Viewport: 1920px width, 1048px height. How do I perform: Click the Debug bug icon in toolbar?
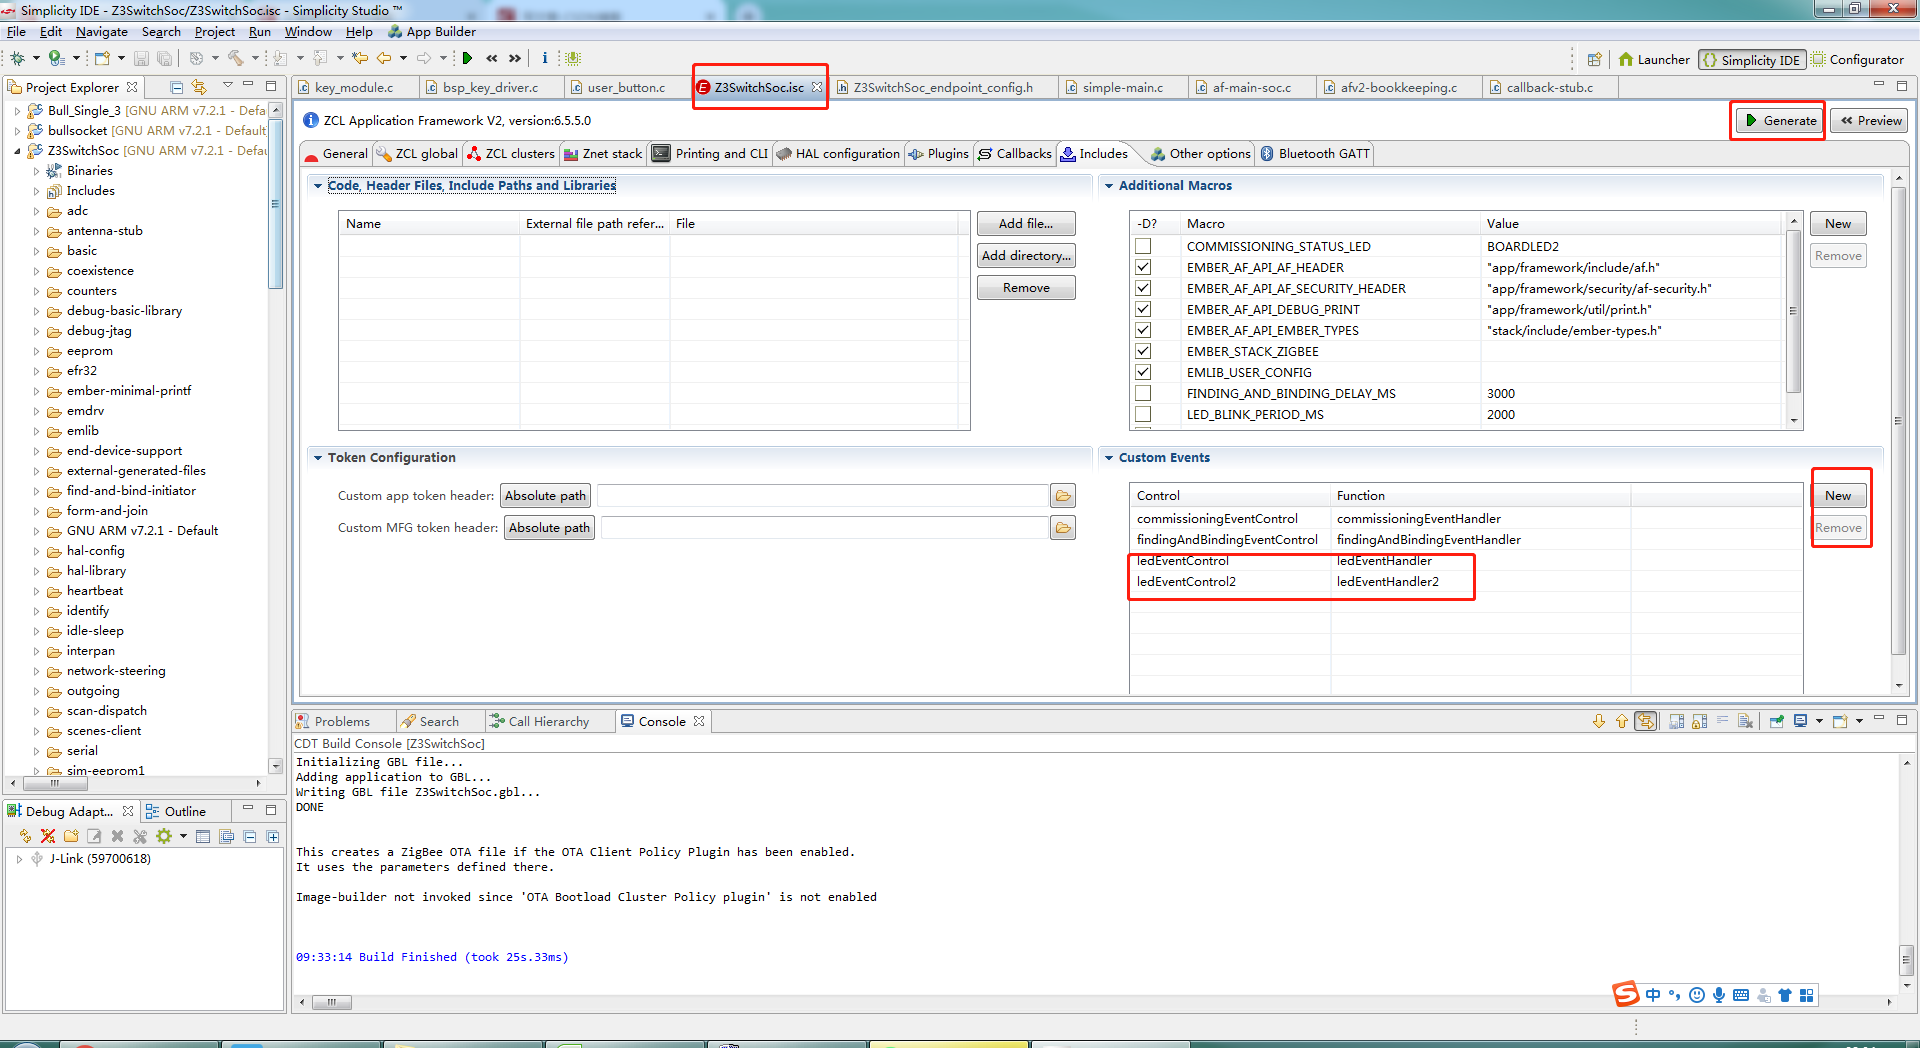click(17, 58)
